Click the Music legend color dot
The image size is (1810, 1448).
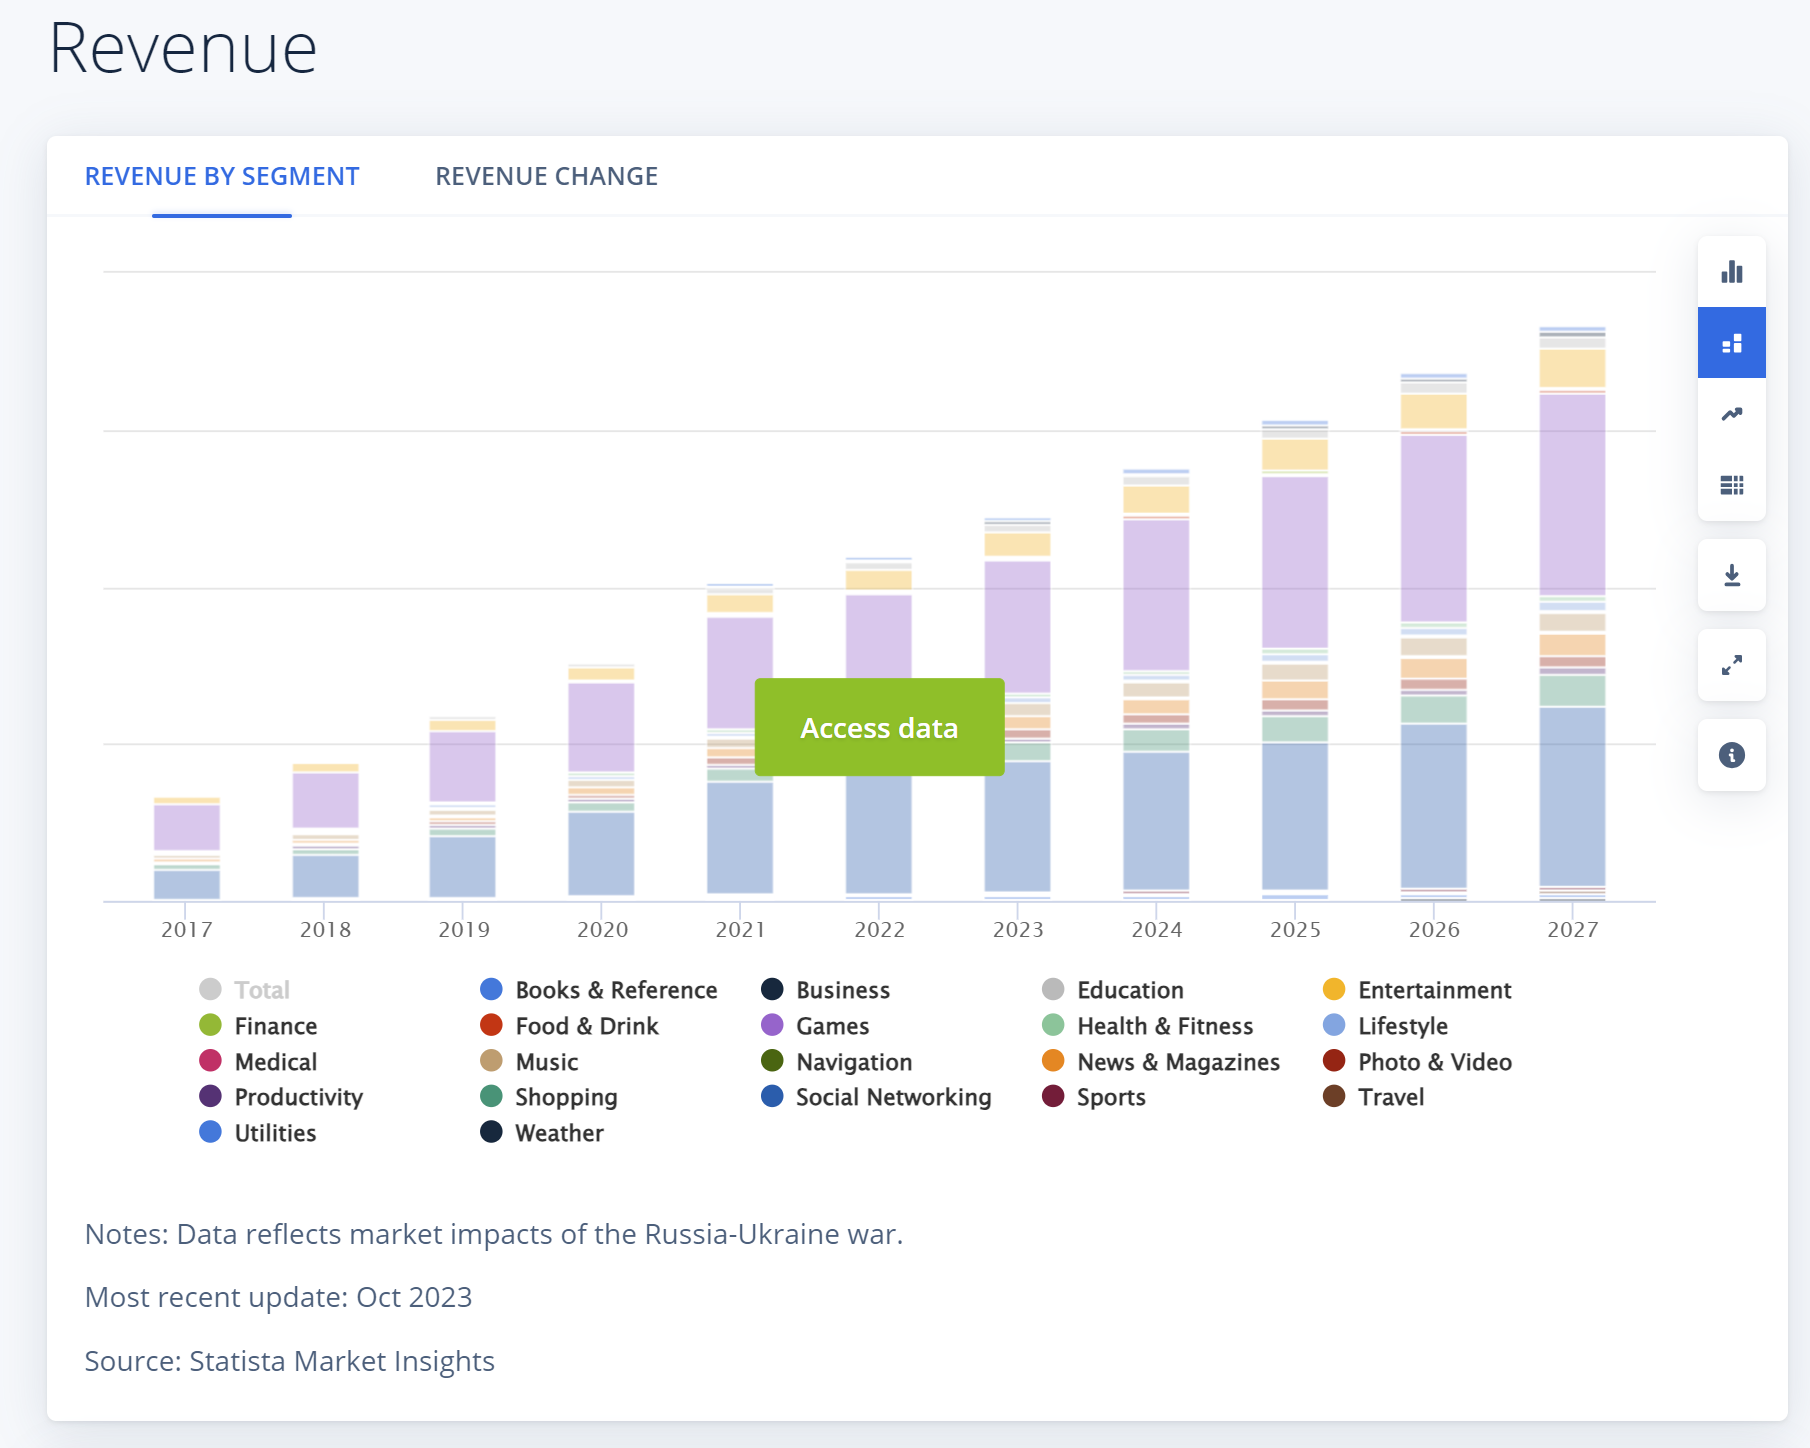491,1061
